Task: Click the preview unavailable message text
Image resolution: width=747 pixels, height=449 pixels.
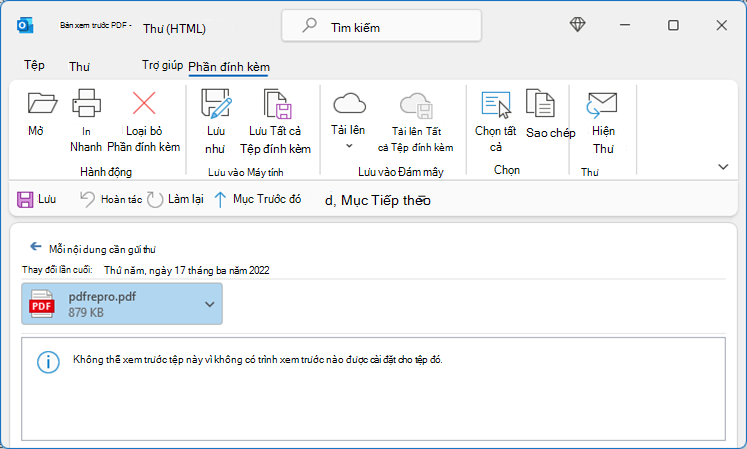Action: click(258, 360)
